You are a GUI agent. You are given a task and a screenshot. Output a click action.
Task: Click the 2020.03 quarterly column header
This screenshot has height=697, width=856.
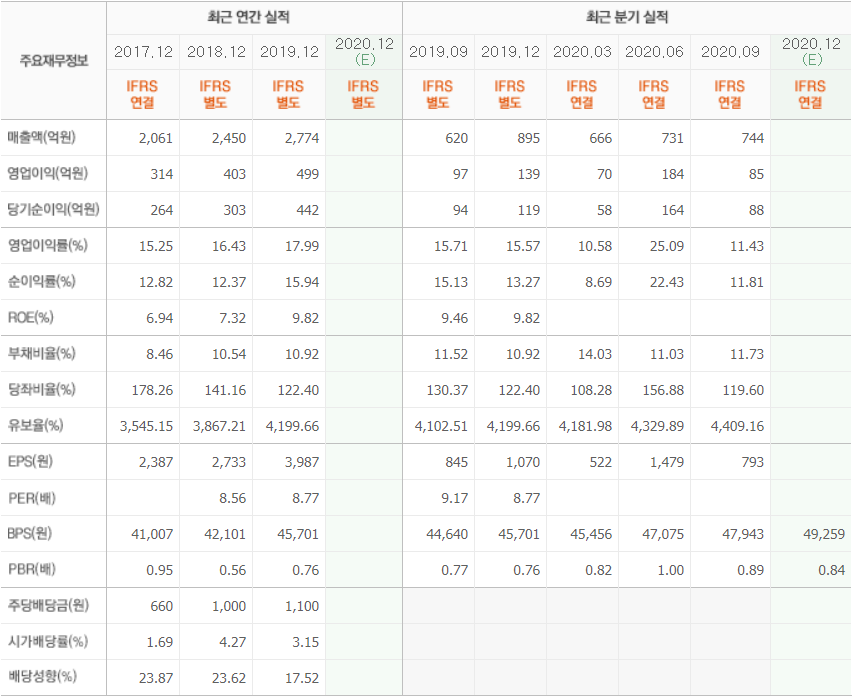(x=581, y=52)
